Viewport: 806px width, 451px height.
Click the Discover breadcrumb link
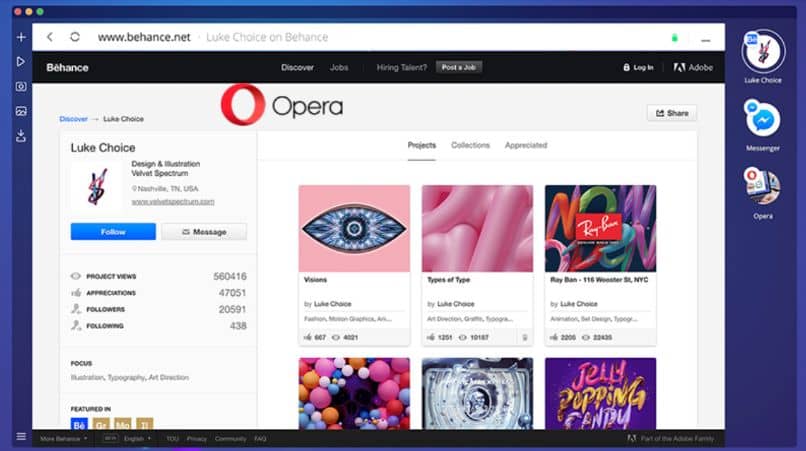click(x=74, y=119)
